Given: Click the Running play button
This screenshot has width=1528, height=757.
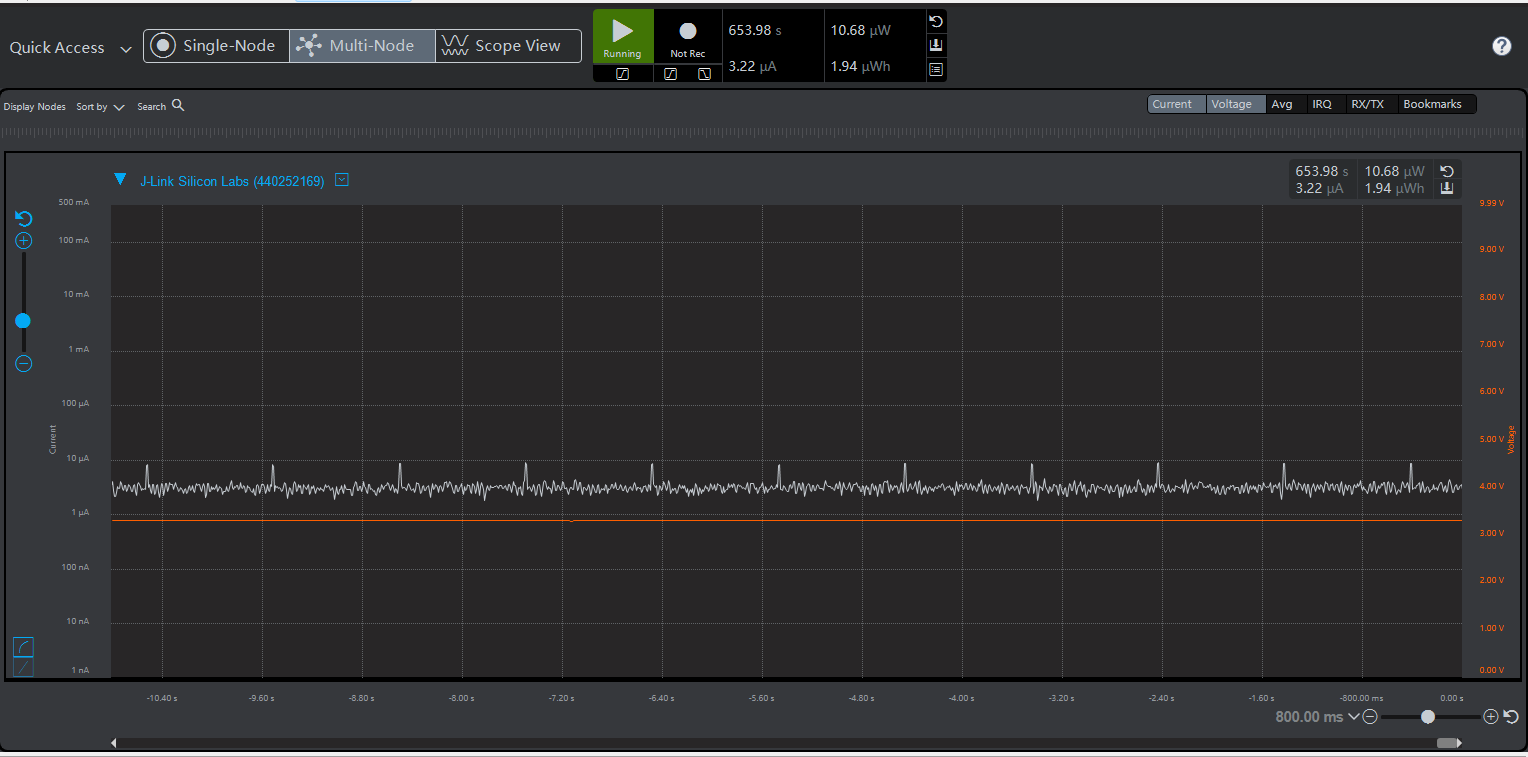Looking at the screenshot, I should pos(622,36).
